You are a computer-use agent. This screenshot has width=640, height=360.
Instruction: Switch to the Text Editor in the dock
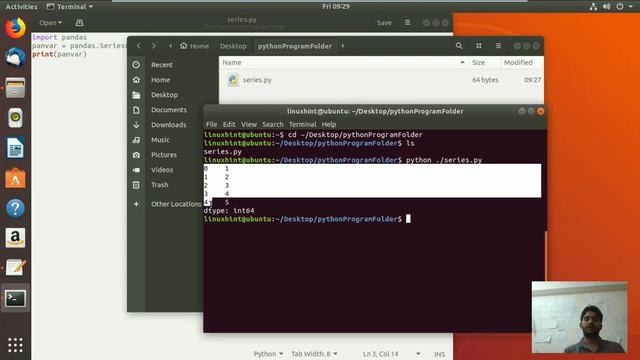(15, 268)
